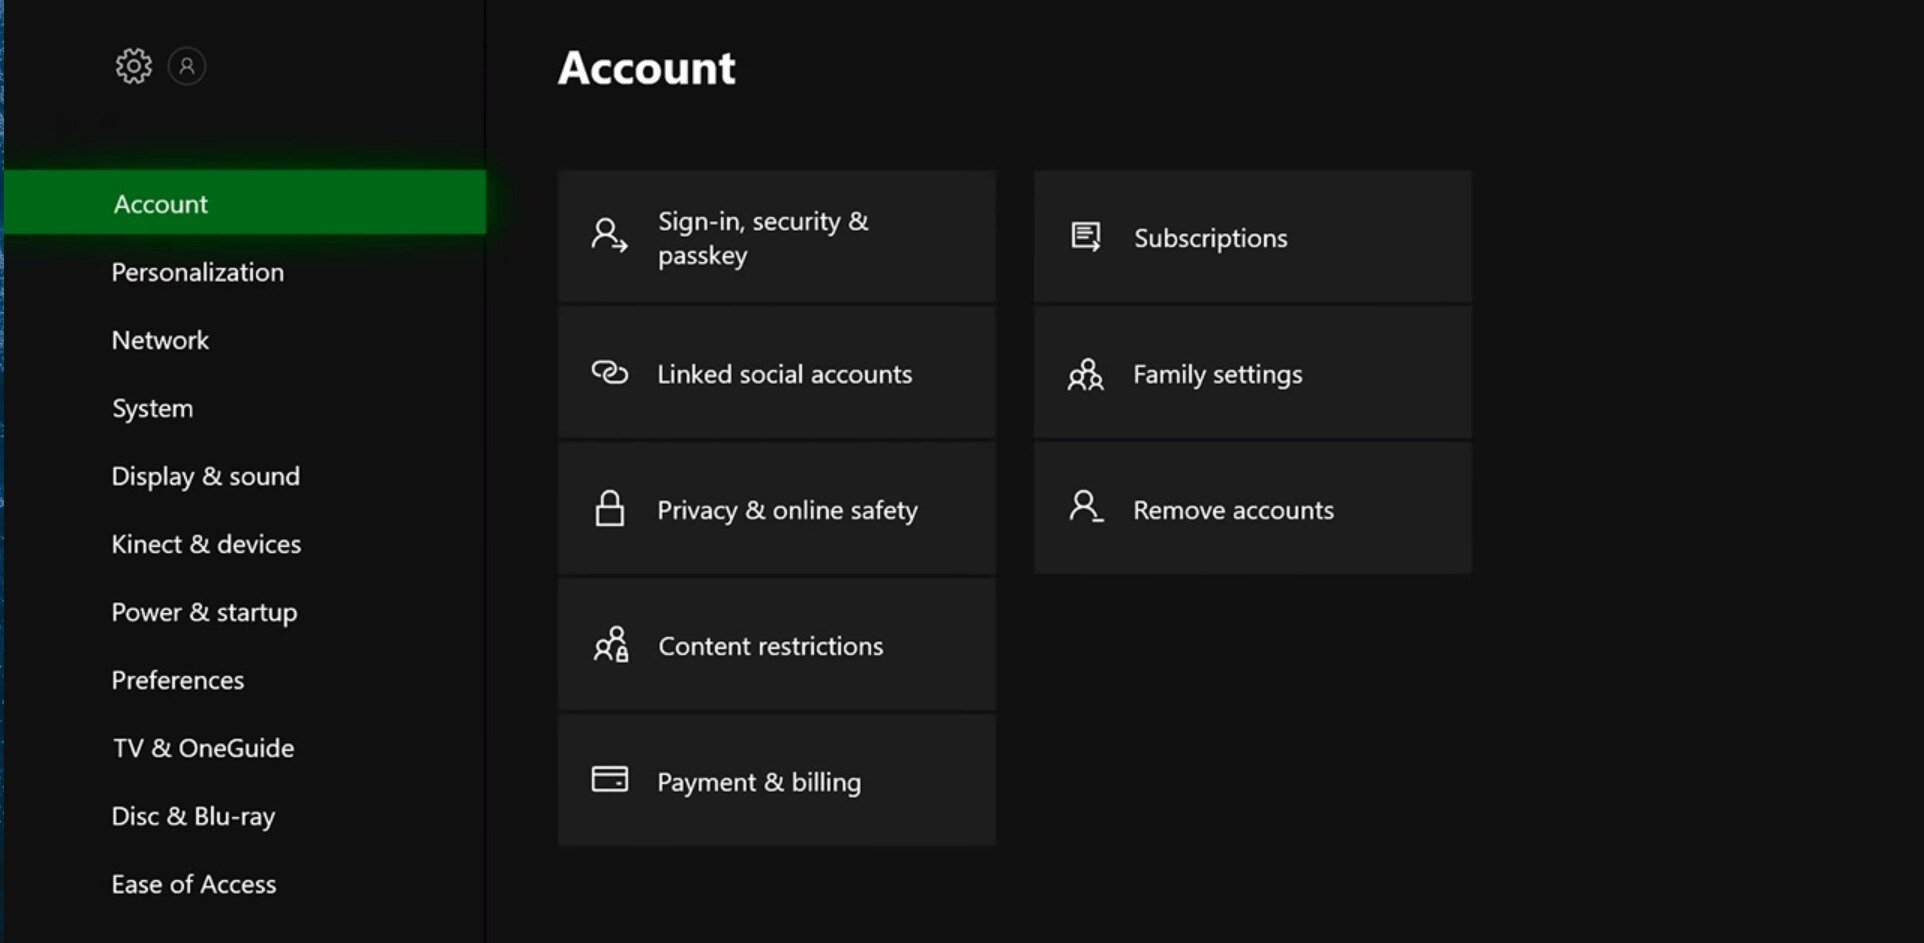The image size is (1924, 943).
Task: Click the Privacy & online safety padlock icon
Action: pyautogui.click(x=608, y=509)
